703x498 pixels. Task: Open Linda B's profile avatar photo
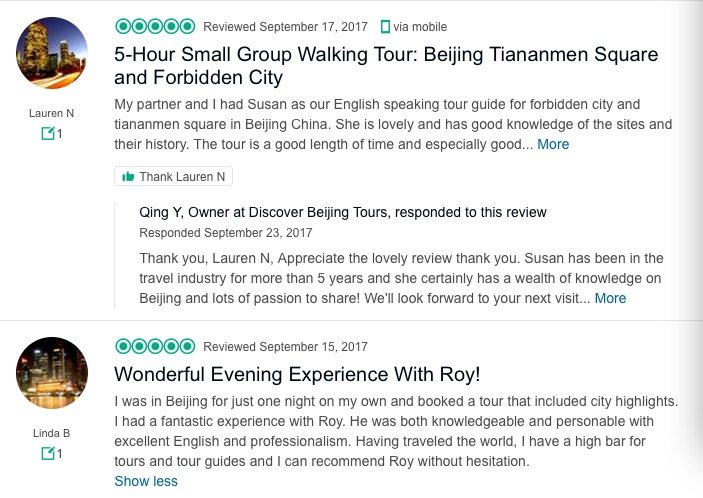(x=52, y=373)
